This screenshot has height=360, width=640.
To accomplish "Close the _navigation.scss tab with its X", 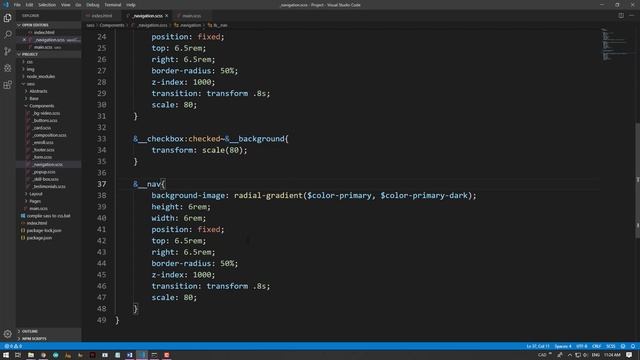I will [167, 16].
